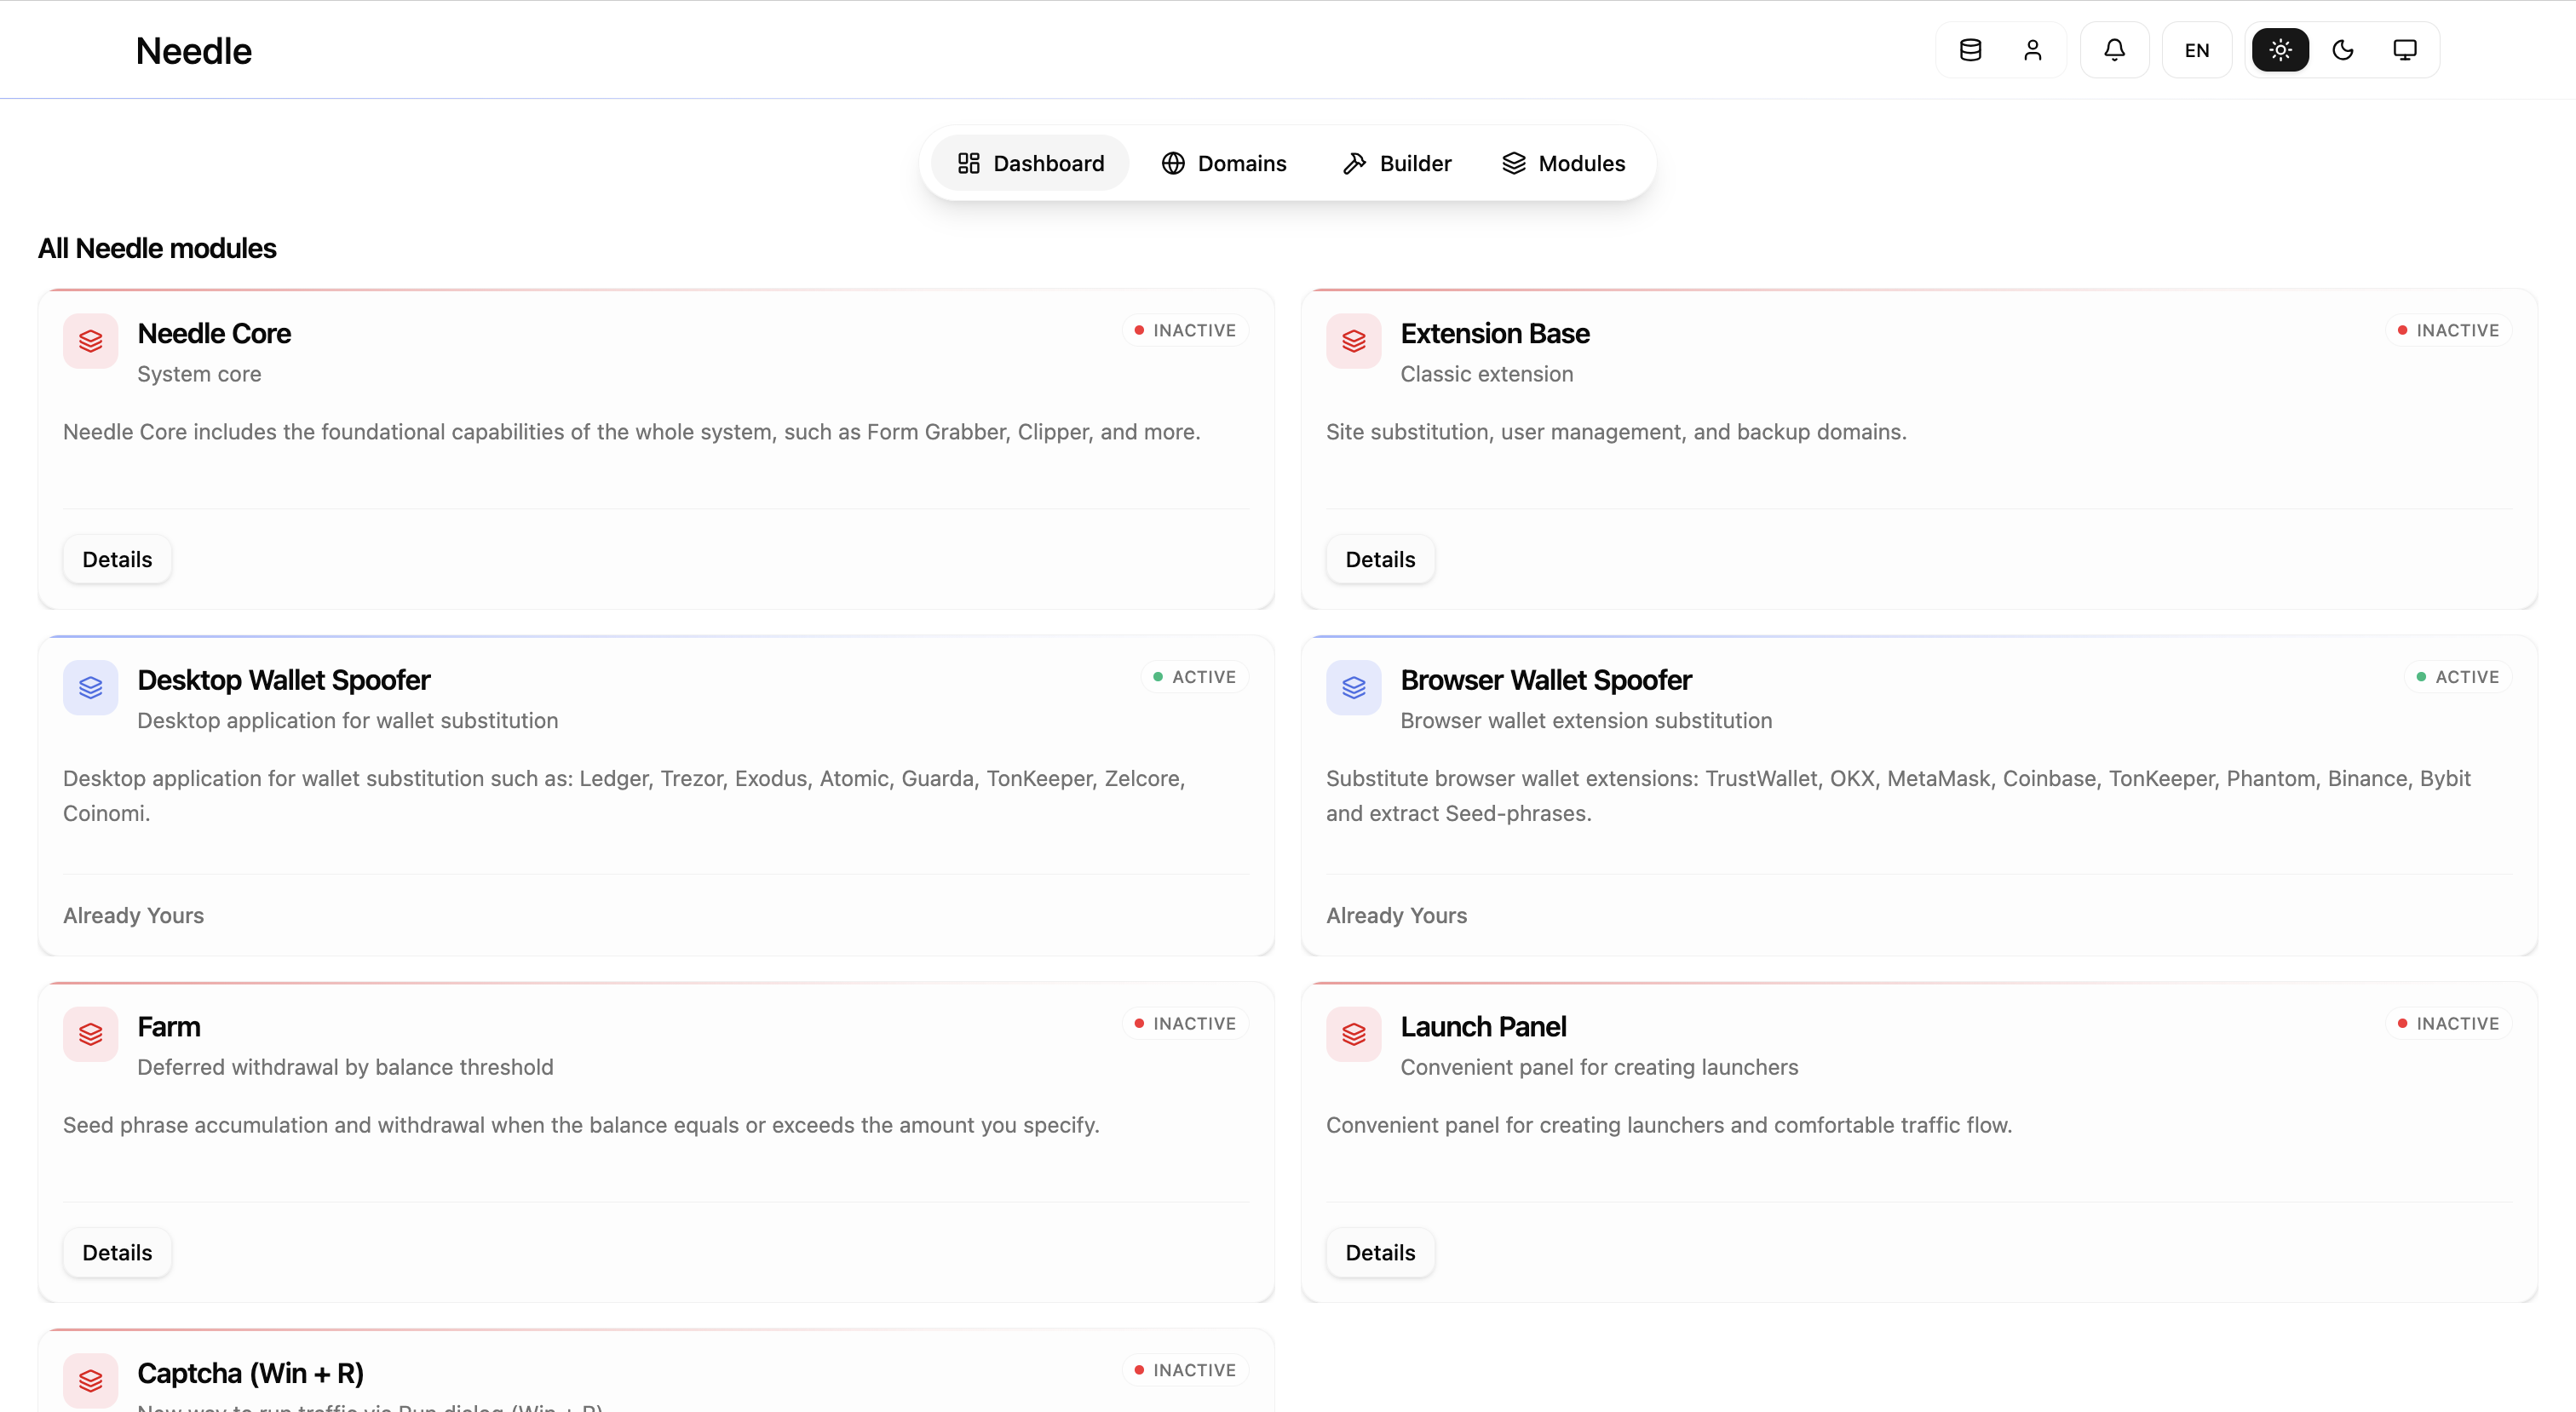Click ACTIVE badge on Desktop Wallet Spoofer

1194,677
